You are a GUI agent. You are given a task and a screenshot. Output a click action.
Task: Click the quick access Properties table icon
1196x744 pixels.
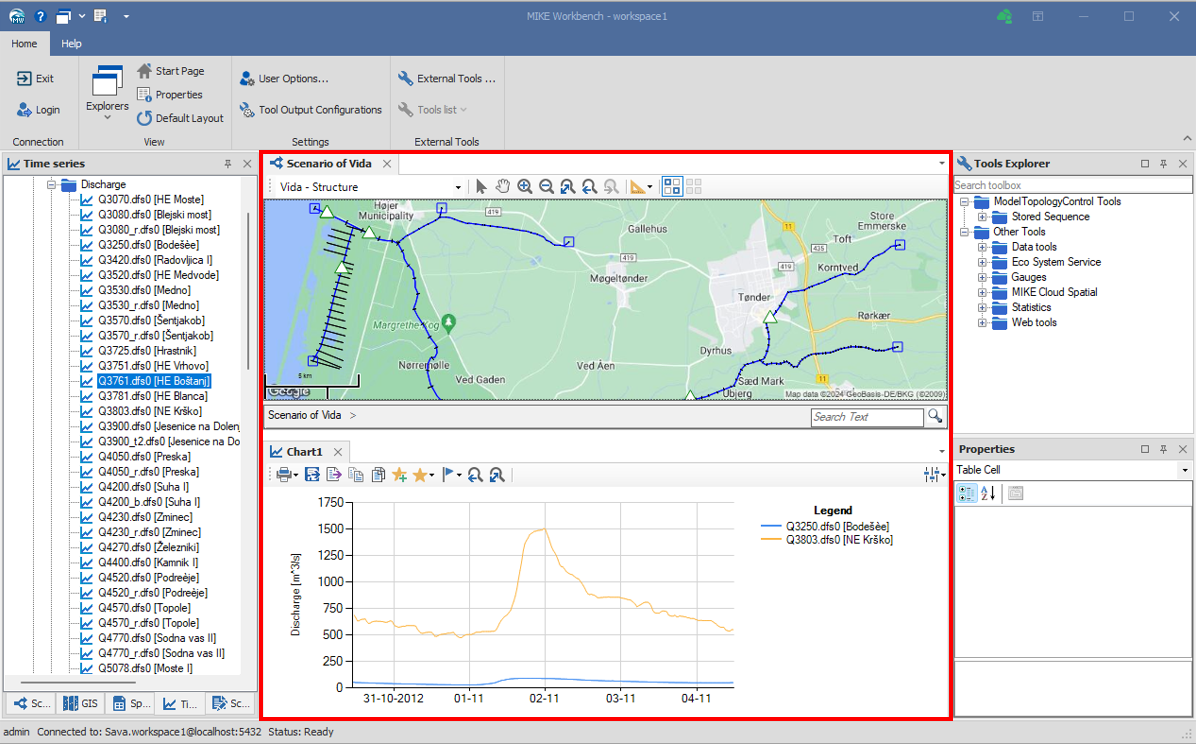[101, 16]
